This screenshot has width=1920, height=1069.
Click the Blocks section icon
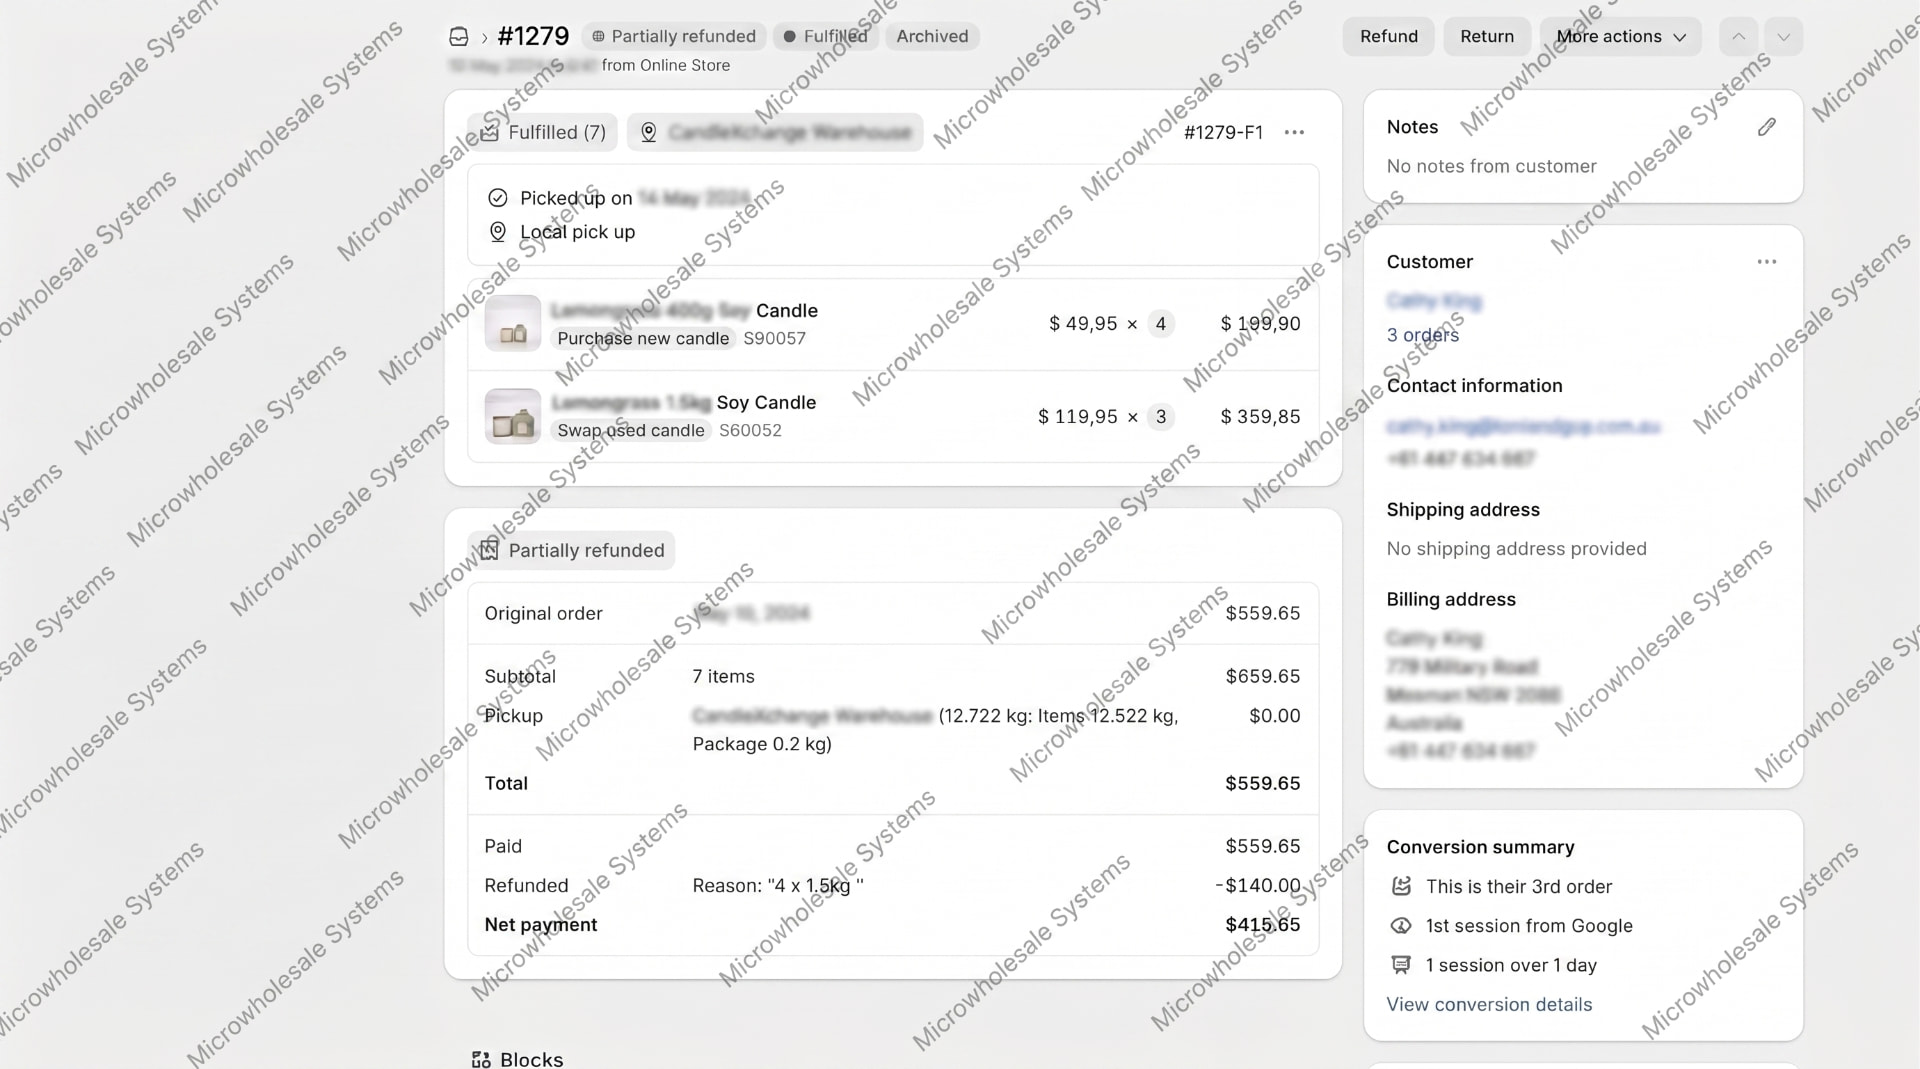481,1059
